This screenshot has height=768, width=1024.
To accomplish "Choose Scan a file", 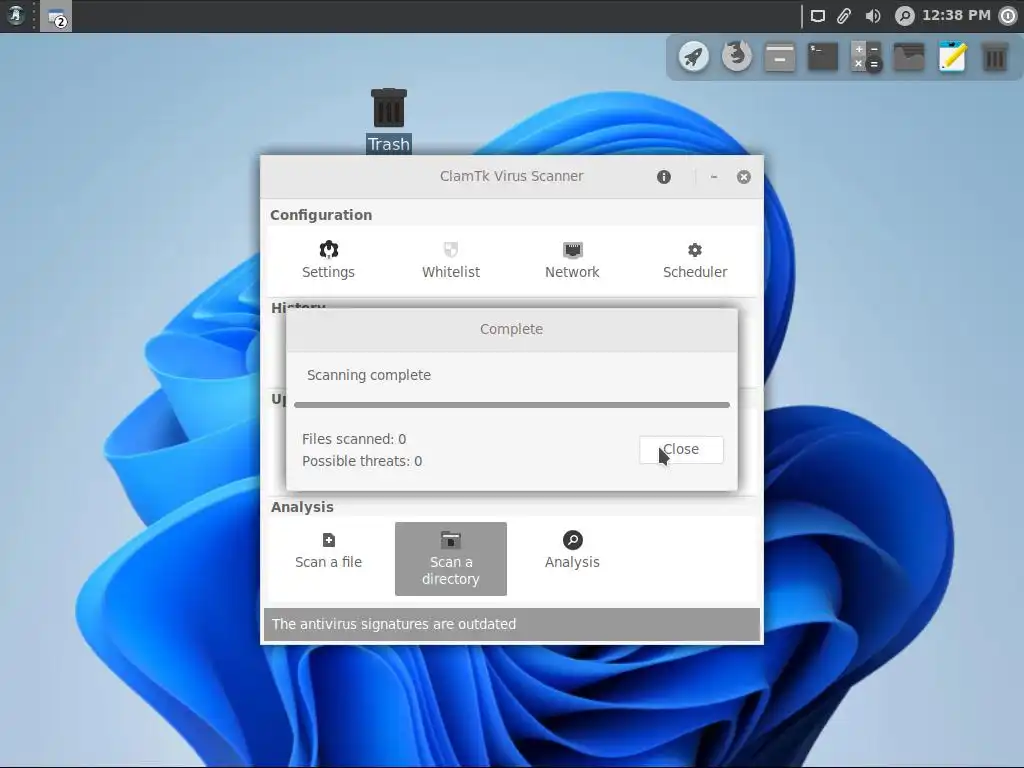I will click(x=328, y=551).
